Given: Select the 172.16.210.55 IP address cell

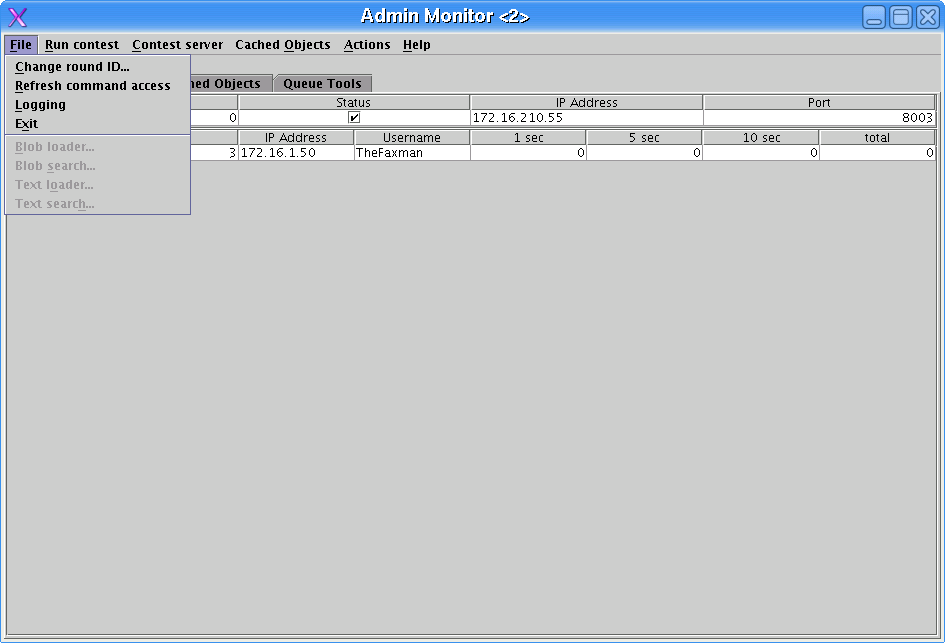Looking at the screenshot, I should point(586,118).
